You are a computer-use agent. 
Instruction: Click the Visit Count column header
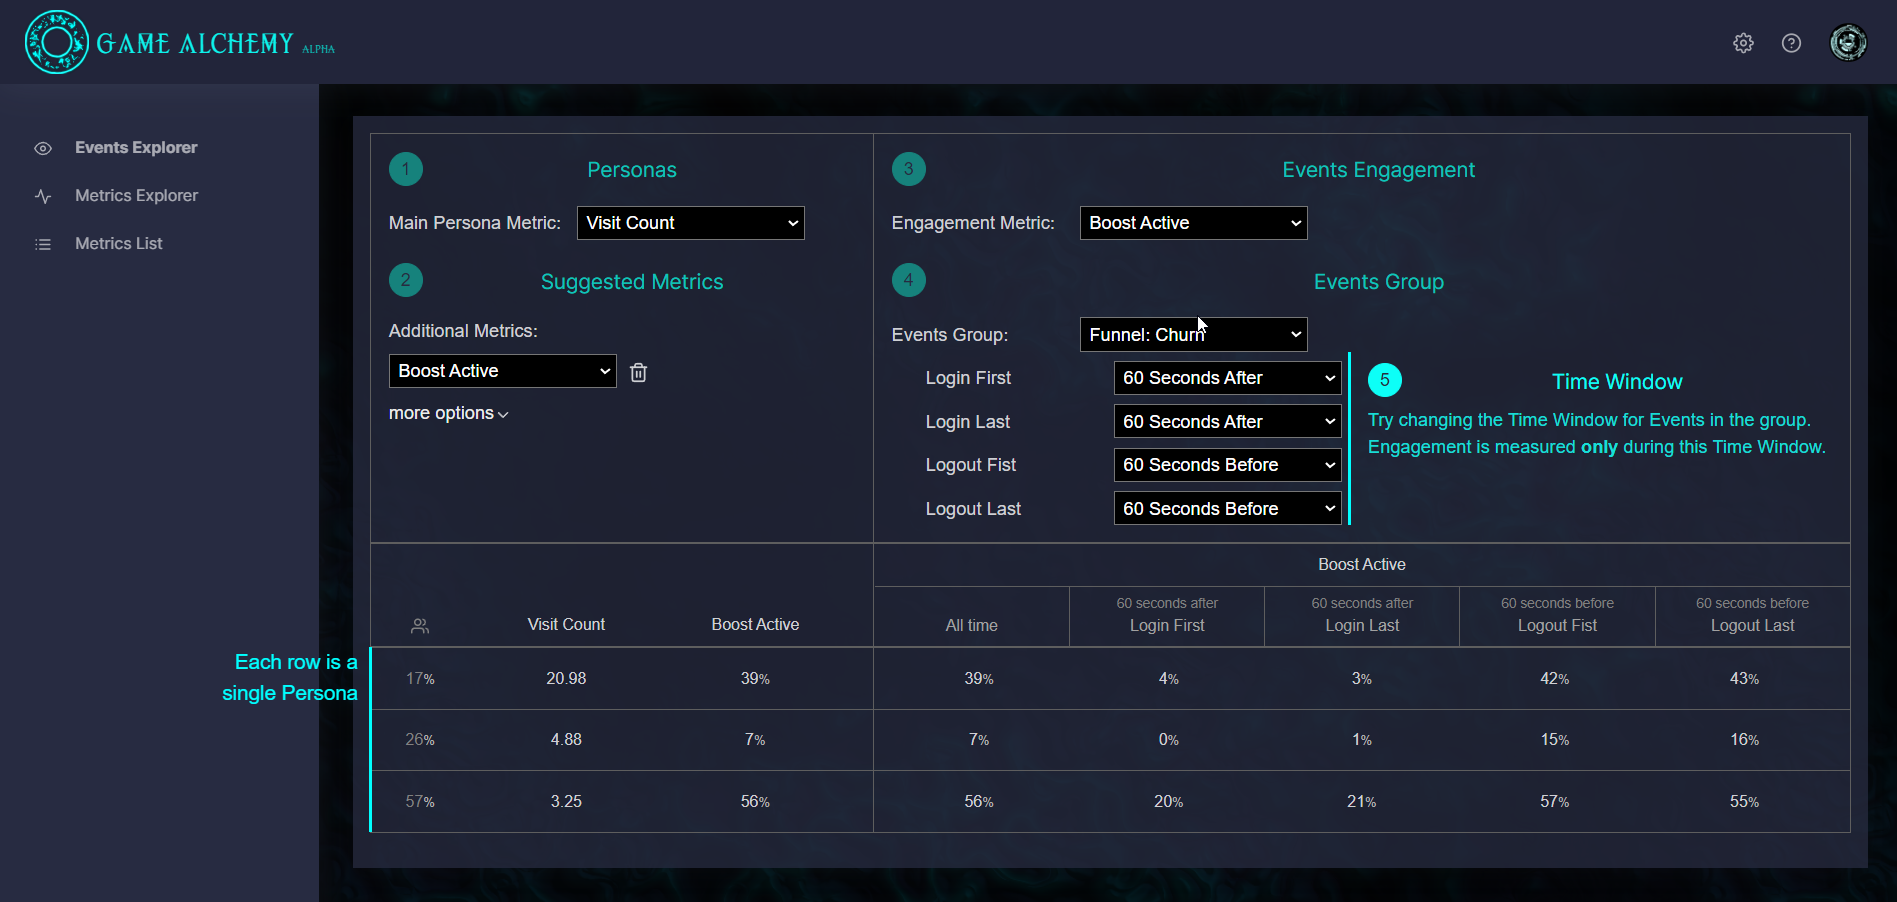566,625
